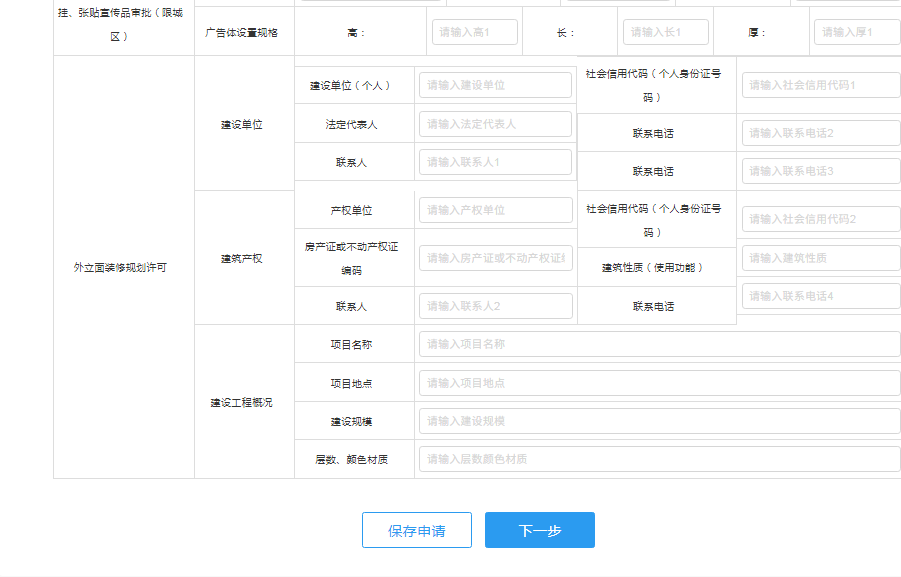Focus the 请输入社会信用代码1 field
Viewport: 901px width, 577px height.
click(x=820, y=85)
